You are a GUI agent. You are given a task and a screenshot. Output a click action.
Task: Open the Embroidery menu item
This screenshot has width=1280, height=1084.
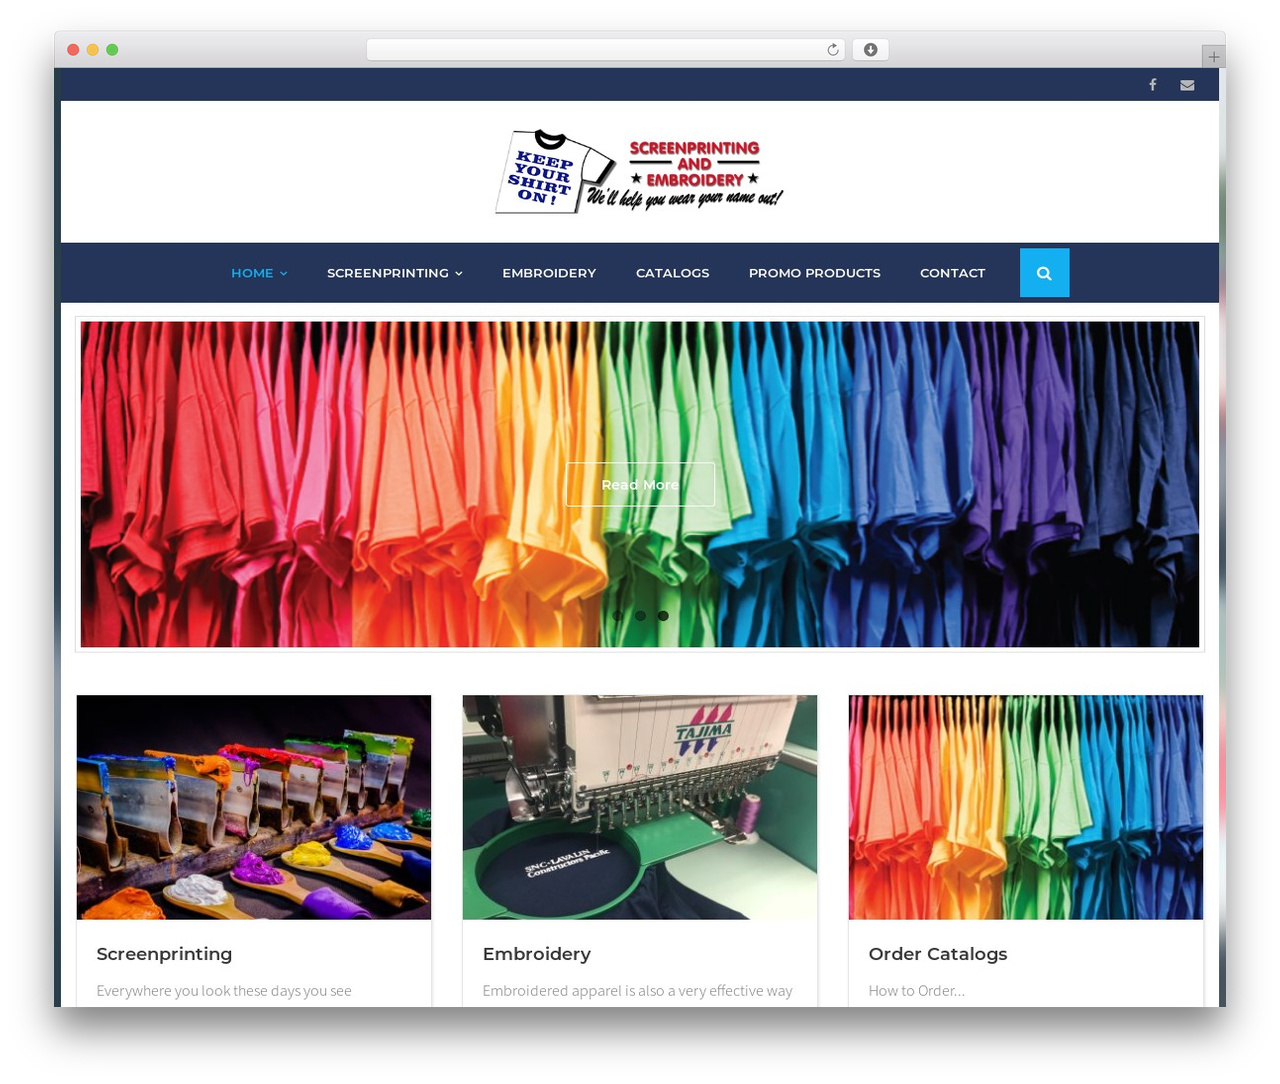549,273
